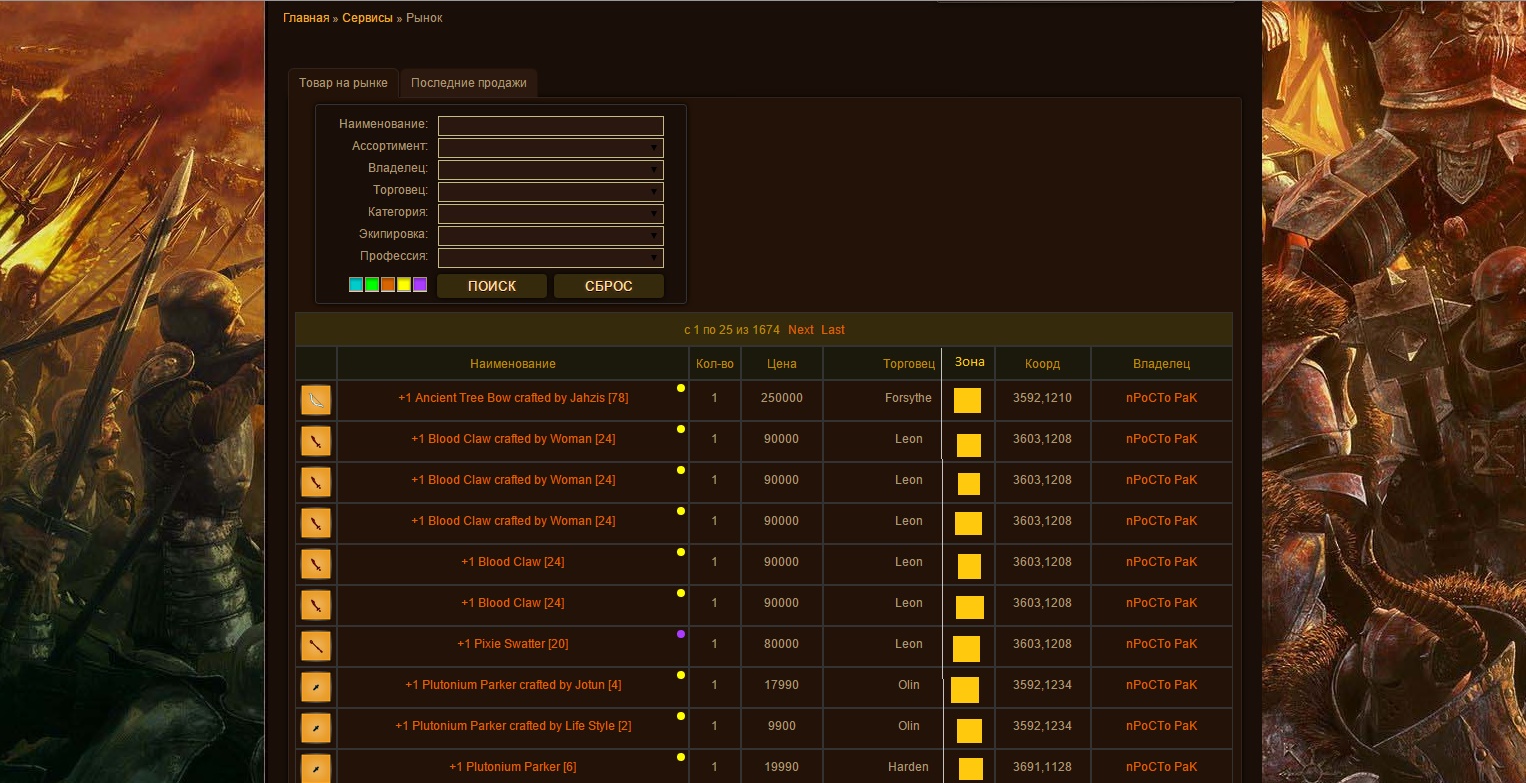Screen dimensions: 1526x783
Task: Click owner nPoCTo PaK in Harden's row
Action: click(x=1161, y=767)
